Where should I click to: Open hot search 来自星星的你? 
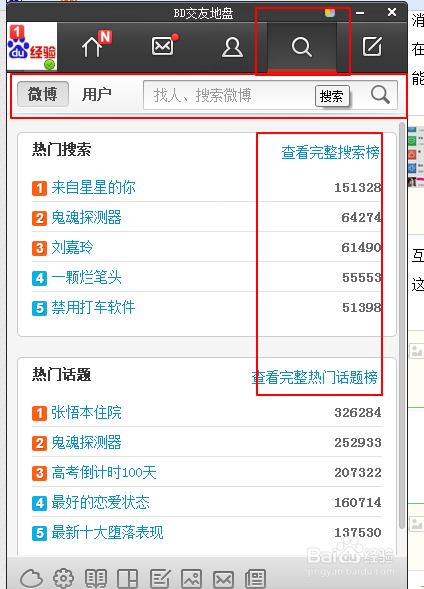tap(93, 187)
